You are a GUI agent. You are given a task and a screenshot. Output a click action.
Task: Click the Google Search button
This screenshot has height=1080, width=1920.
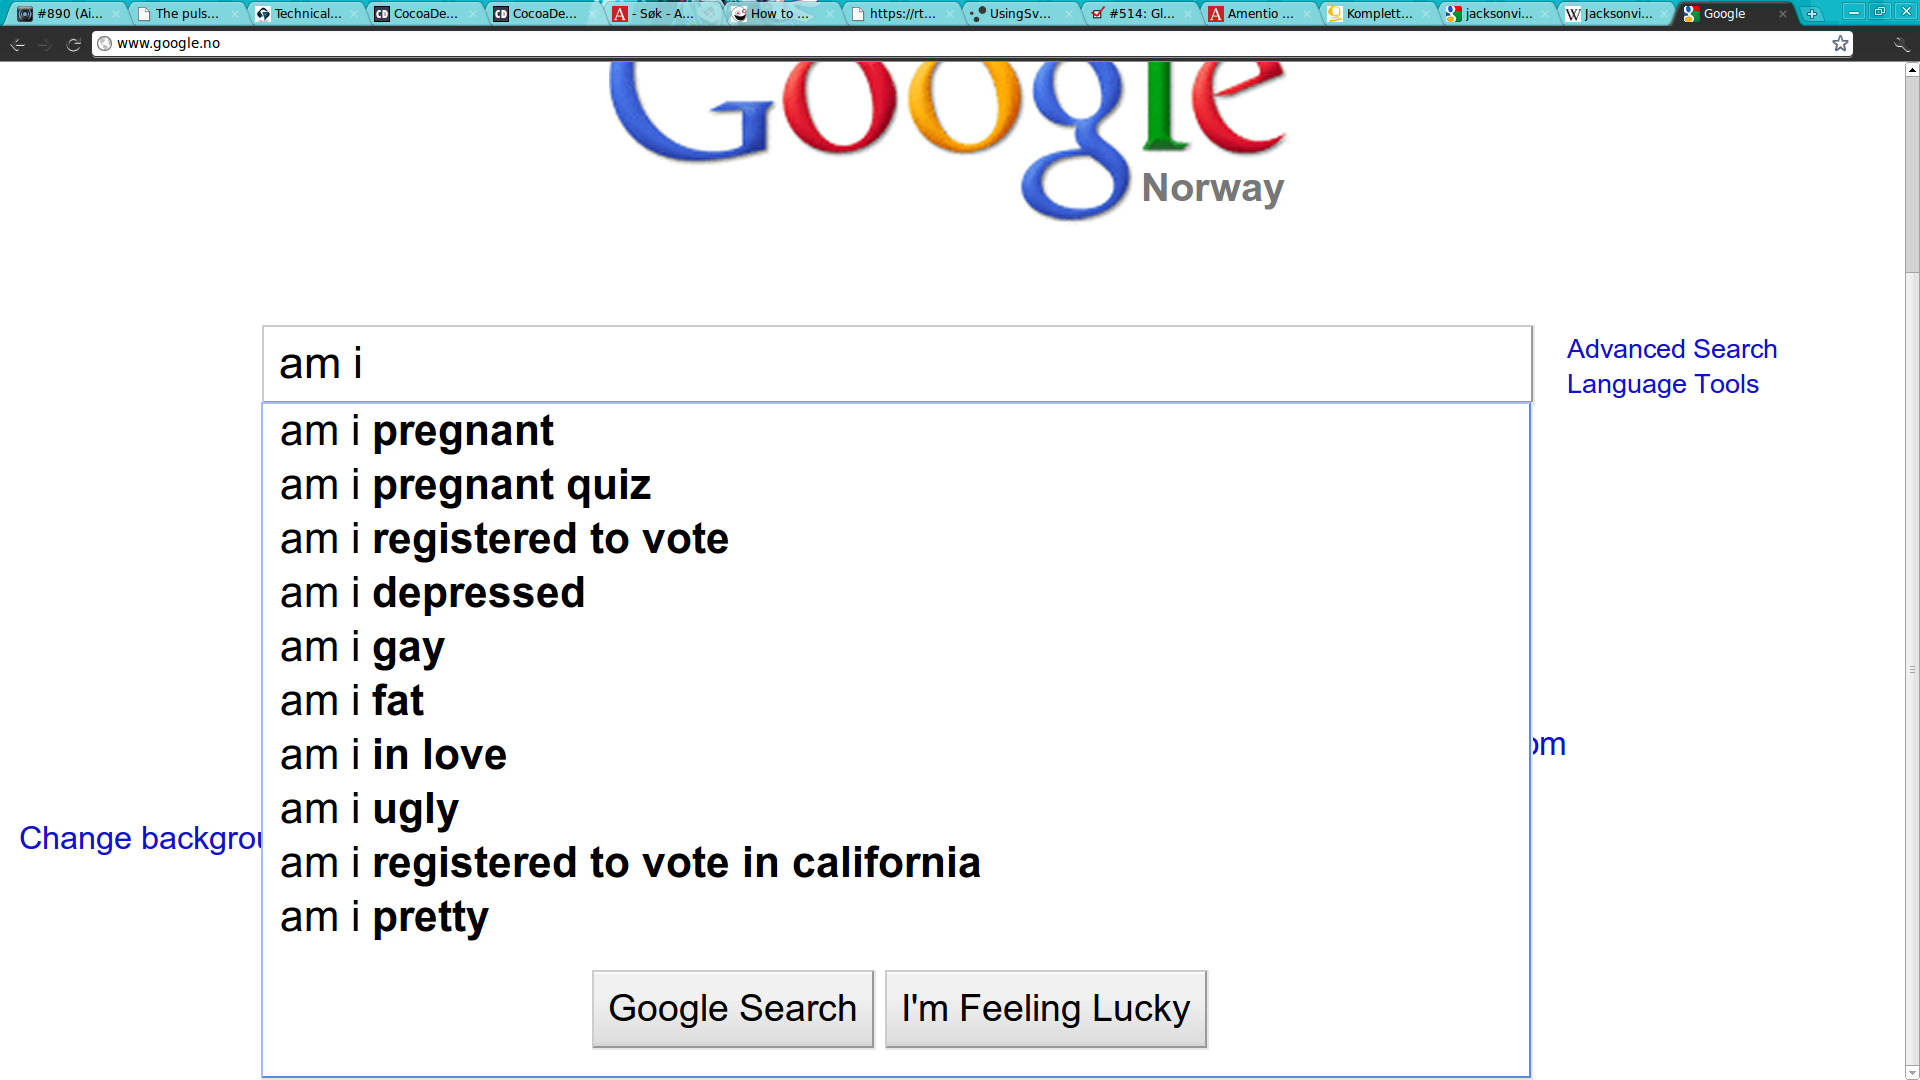[733, 1009]
